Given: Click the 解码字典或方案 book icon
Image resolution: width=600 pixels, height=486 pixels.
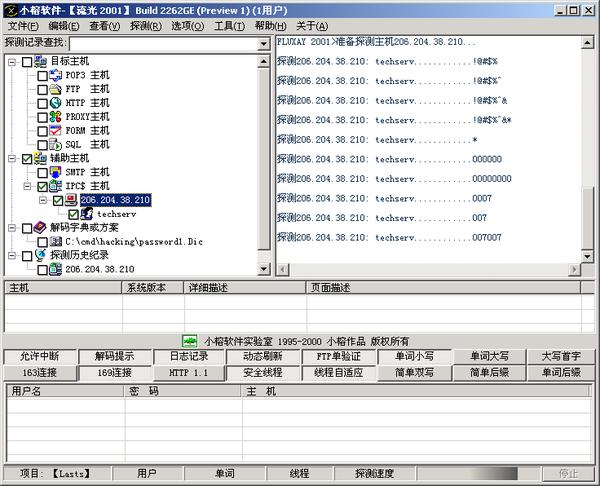Looking at the screenshot, I should [x=40, y=227].
